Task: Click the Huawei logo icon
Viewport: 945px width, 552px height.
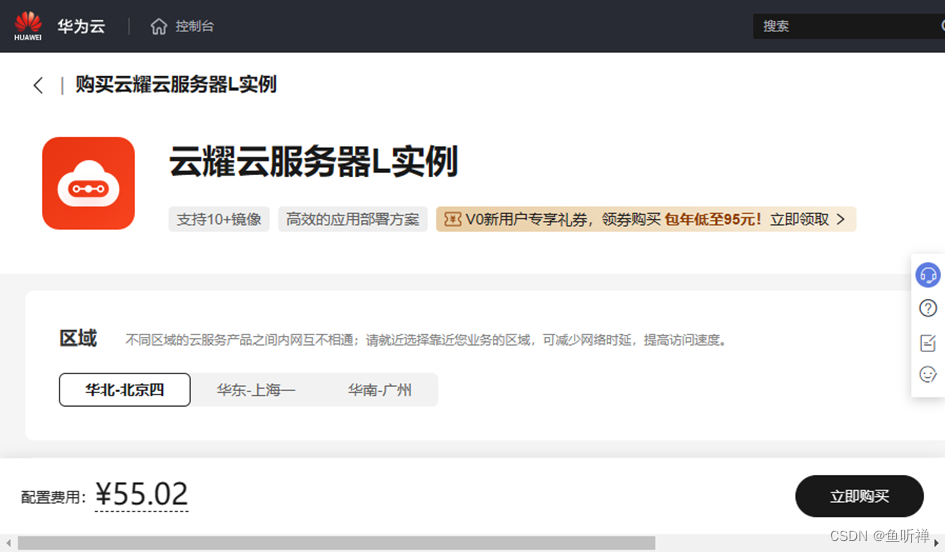Action: pyautogui.click(x=28, y=26)
